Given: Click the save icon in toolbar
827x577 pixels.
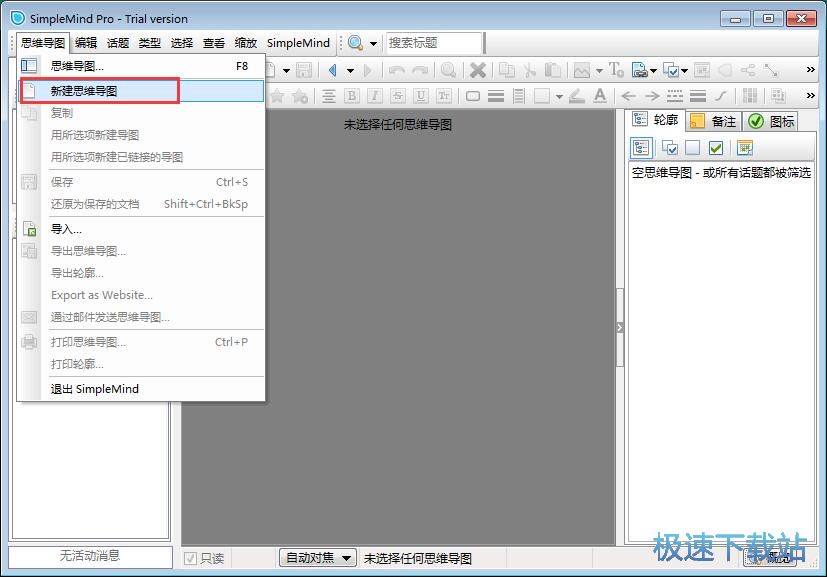Looking at the screenshot, I should click(304, 70).
